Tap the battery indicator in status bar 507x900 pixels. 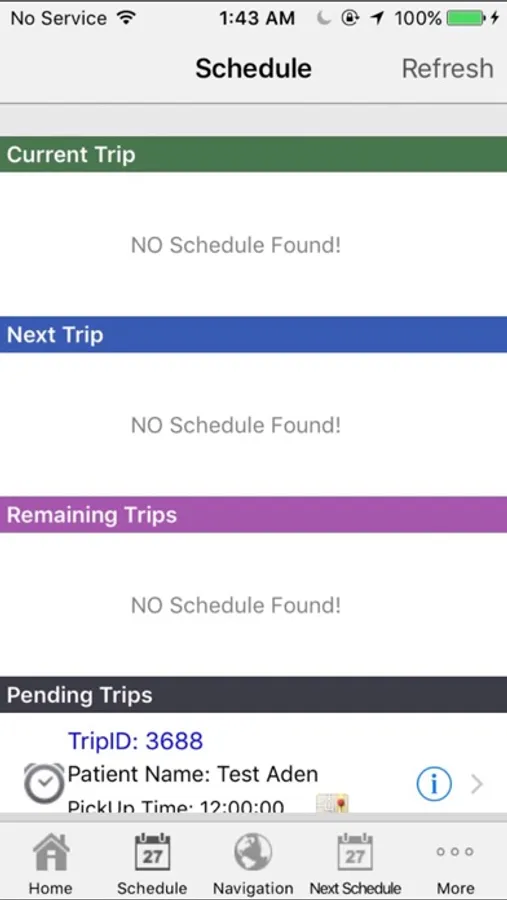click(x=467, y=18)
